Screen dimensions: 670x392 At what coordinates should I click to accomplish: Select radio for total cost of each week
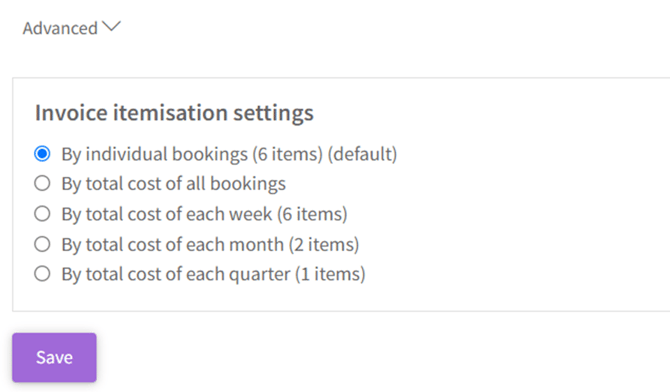click(x=42, y=213)
